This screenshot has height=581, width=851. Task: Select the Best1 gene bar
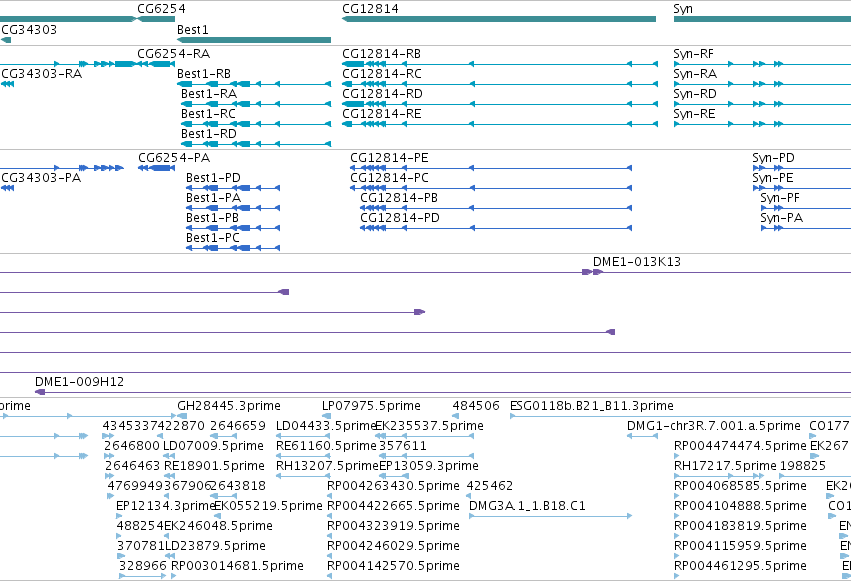[254, 40]
